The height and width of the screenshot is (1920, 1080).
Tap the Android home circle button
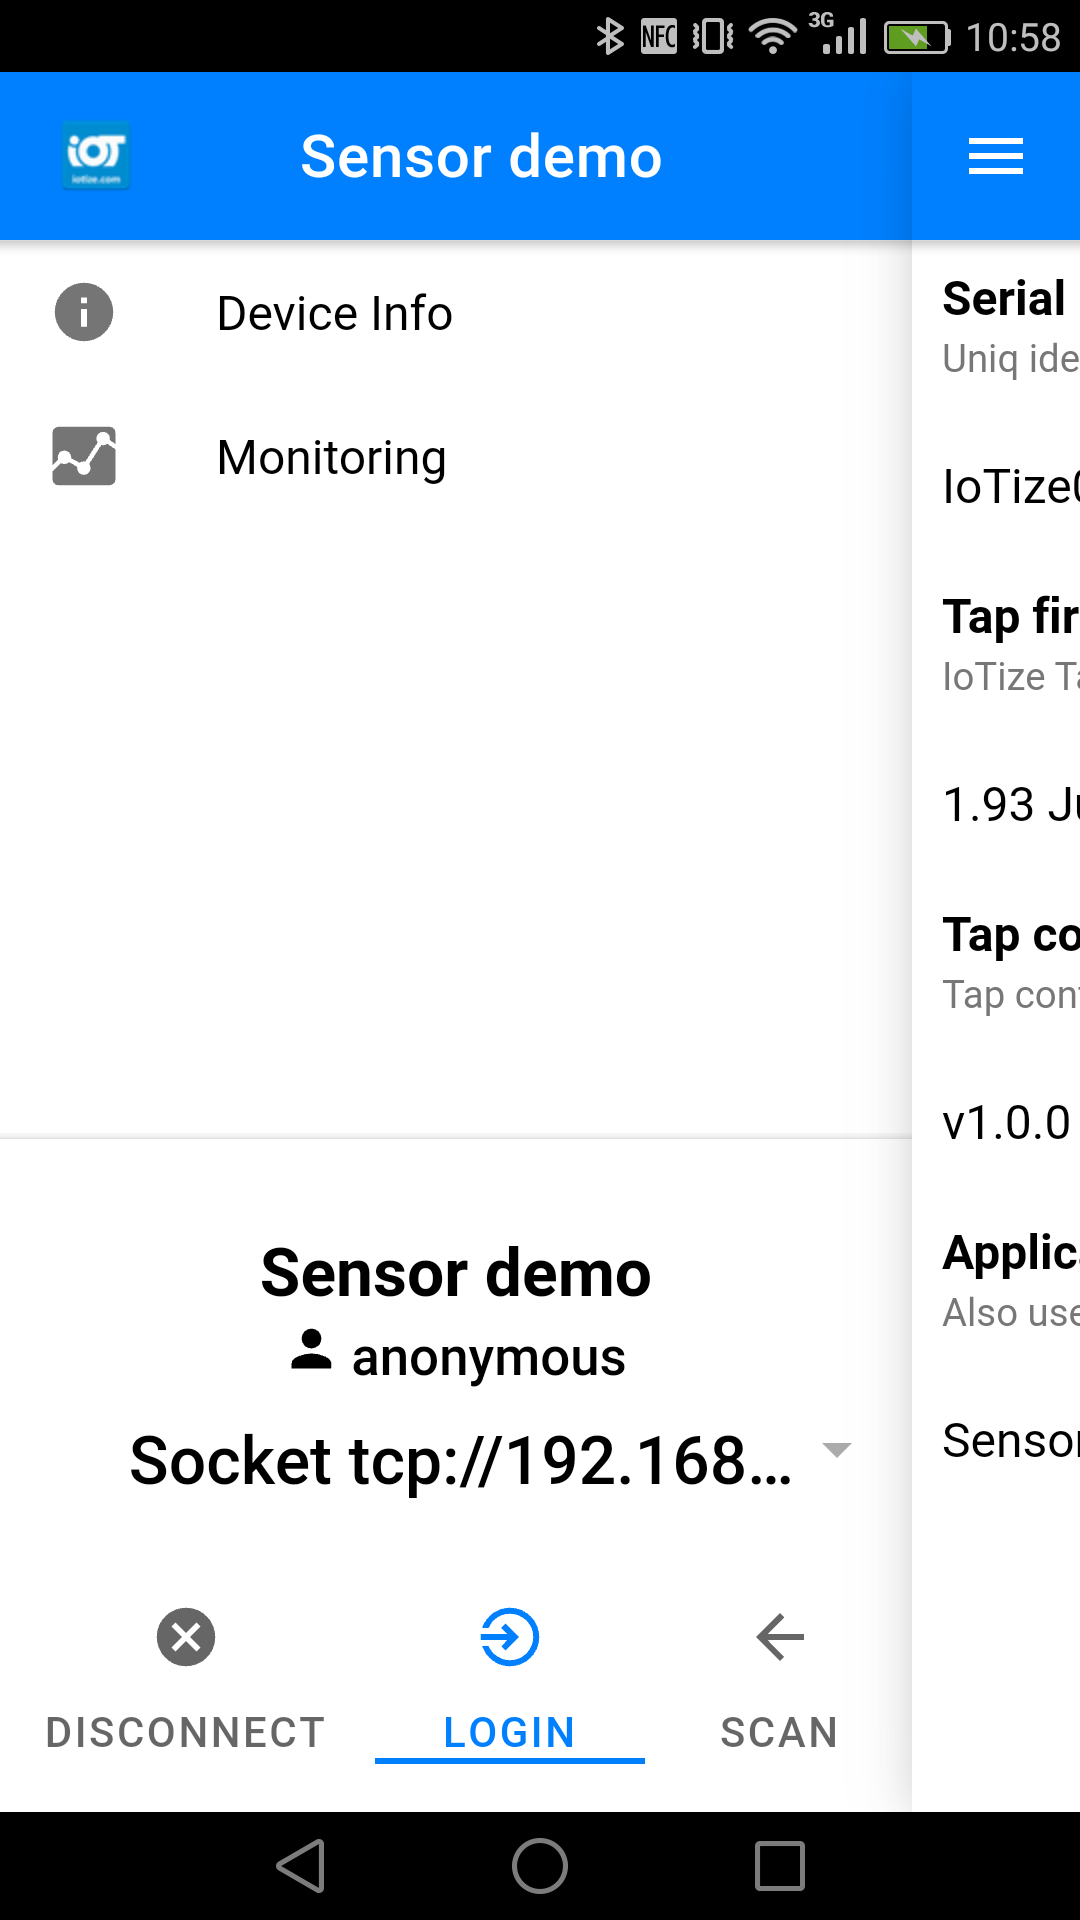point(540,1866)
